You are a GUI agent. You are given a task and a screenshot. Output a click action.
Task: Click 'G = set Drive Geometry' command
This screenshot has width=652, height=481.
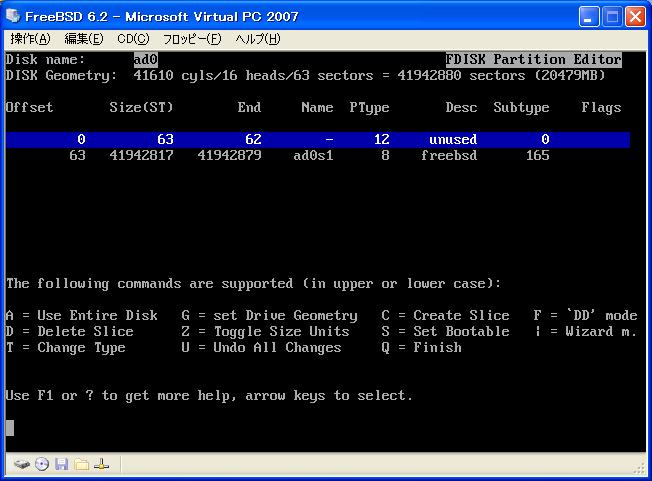tap(269, 315)
